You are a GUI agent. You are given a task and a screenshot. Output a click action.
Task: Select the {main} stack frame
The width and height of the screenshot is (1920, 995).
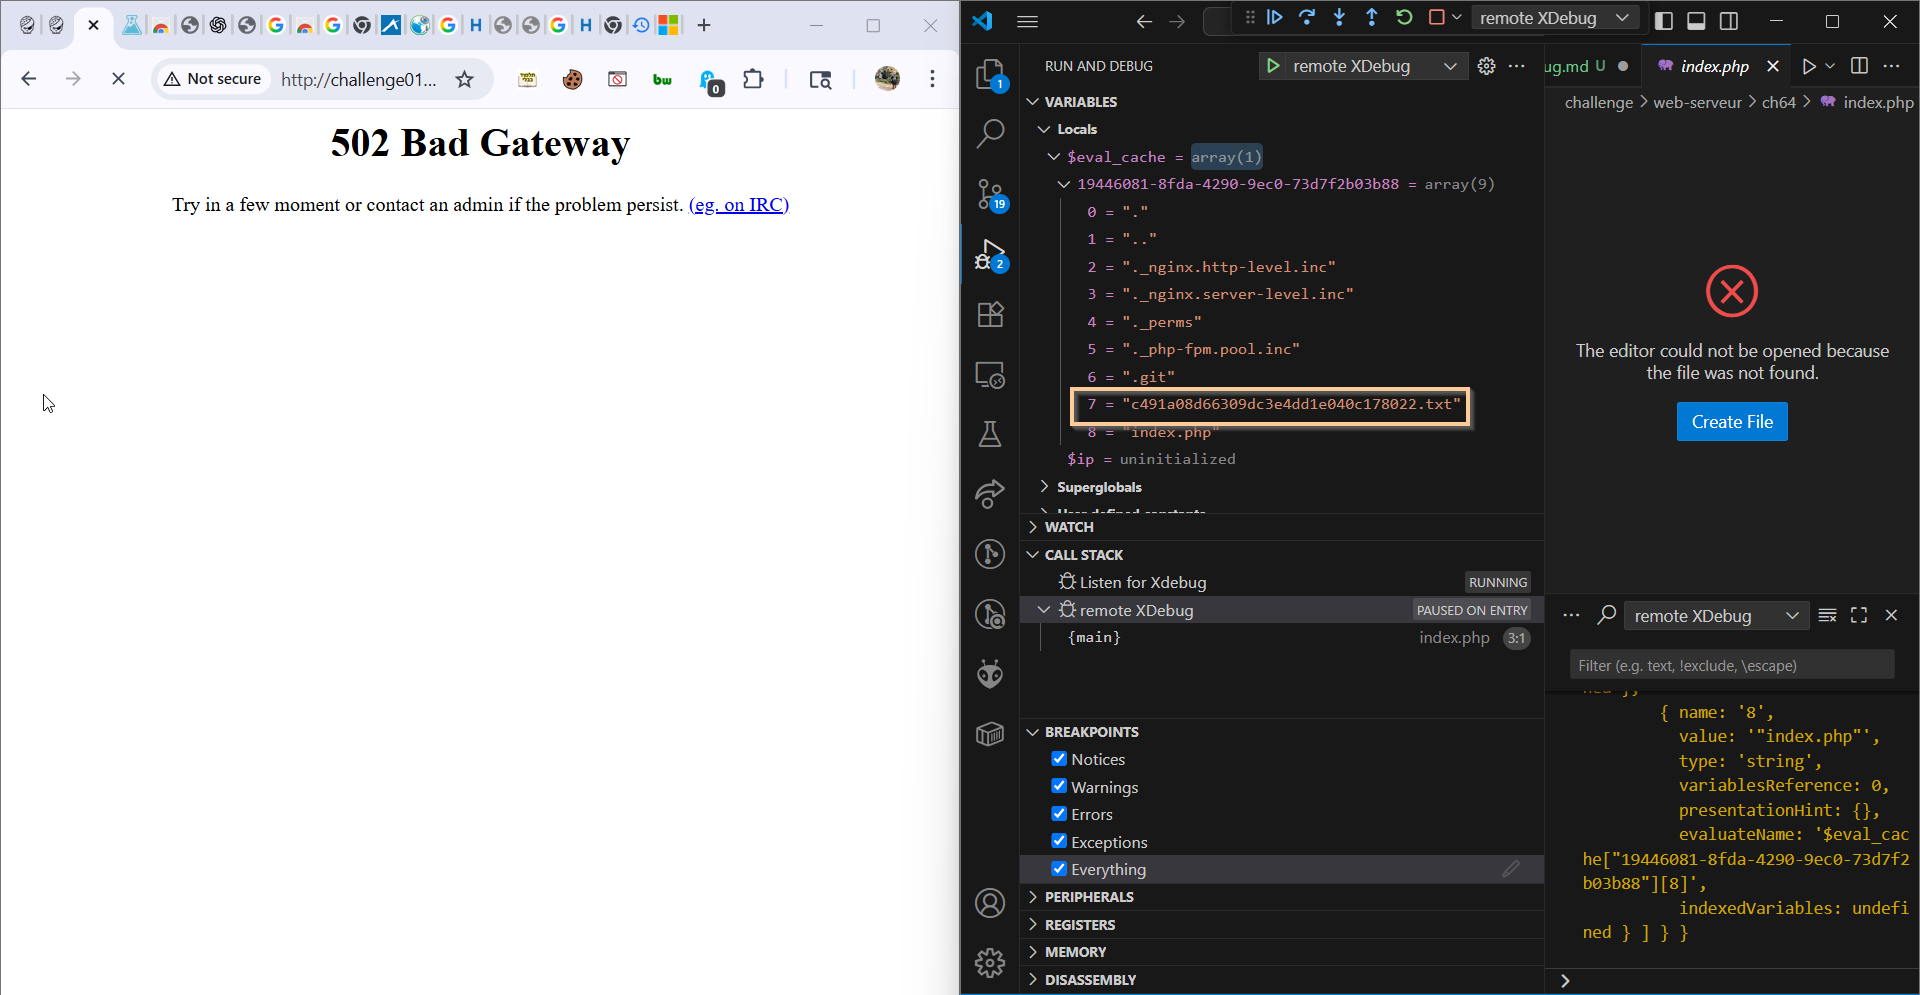coord(1095,638)
